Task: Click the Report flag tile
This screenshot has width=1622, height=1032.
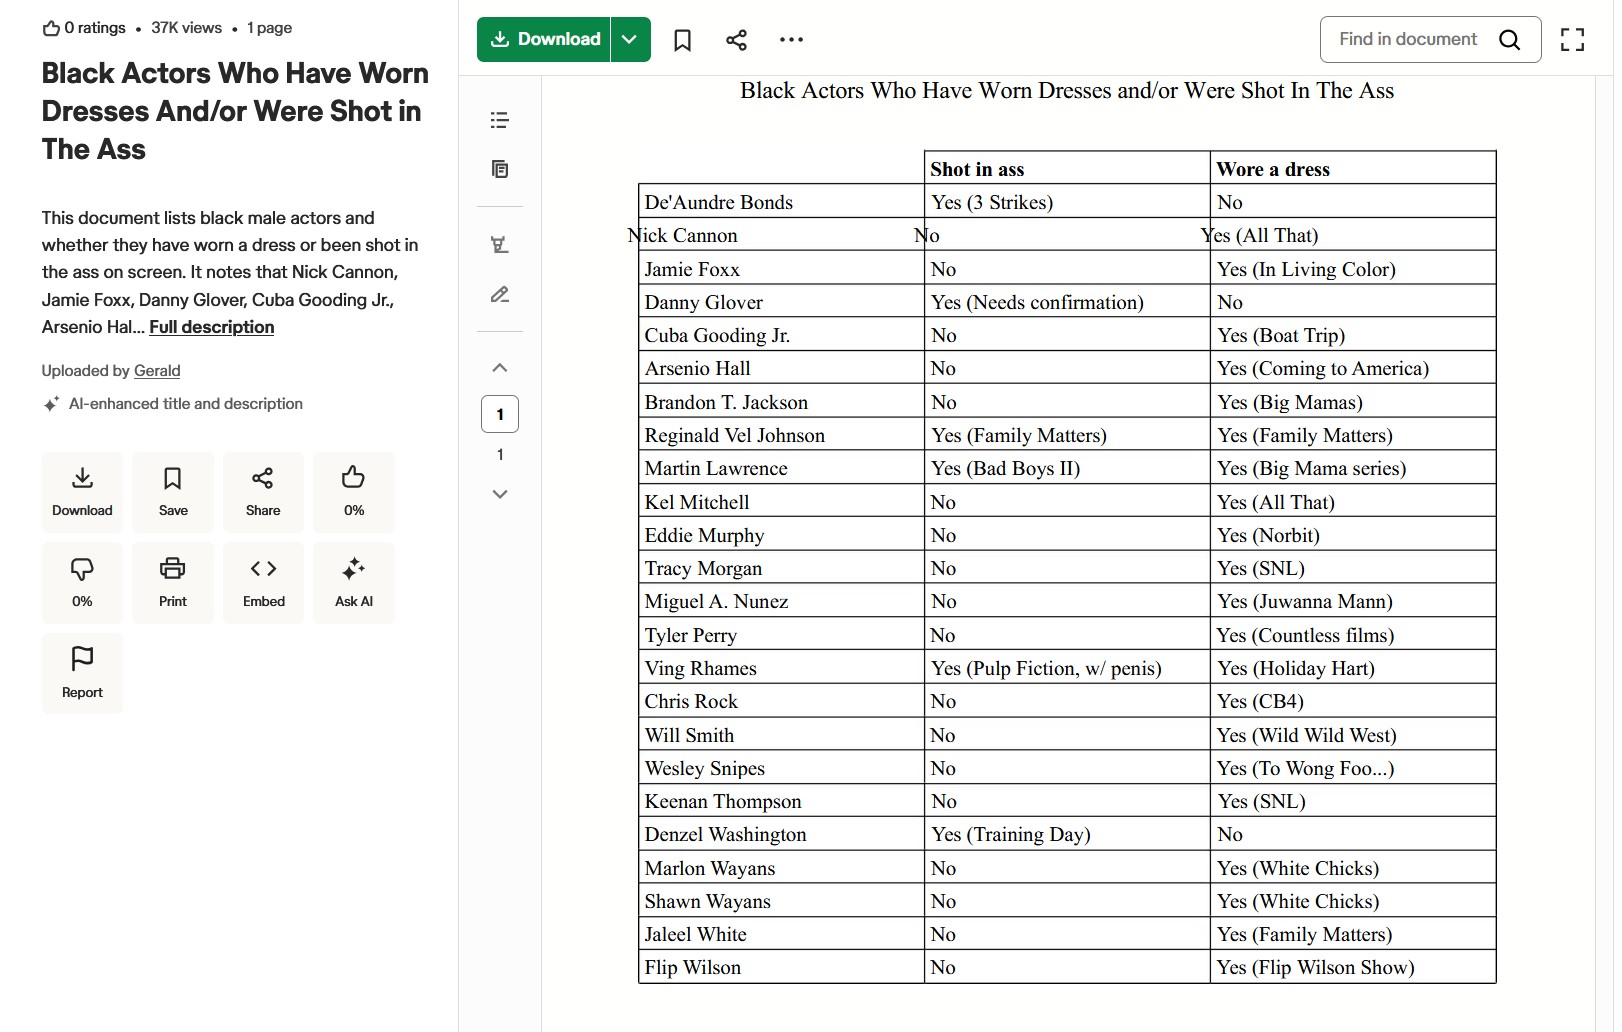Action: click(82, 673)
